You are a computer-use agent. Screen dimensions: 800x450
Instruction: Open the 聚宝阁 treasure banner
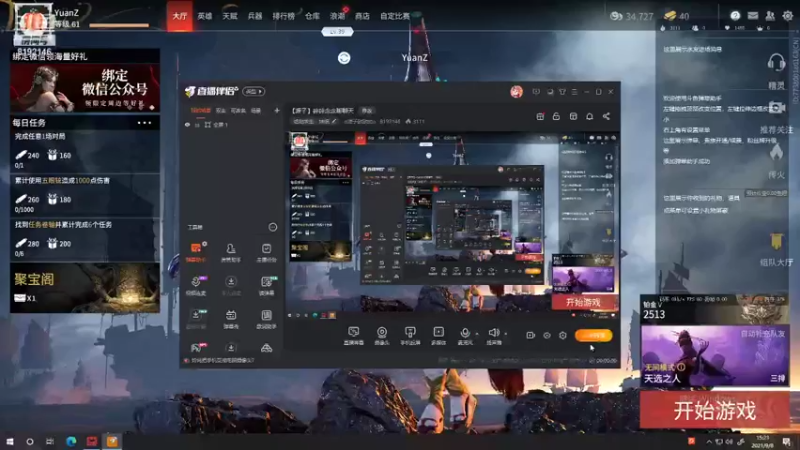tap(85, 288)
